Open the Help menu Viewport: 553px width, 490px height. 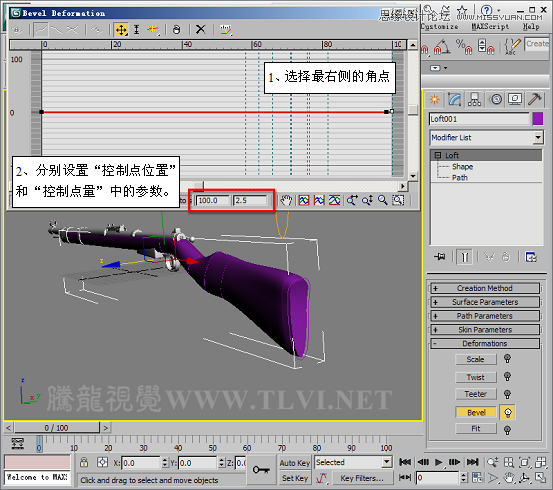coord(531,27)
